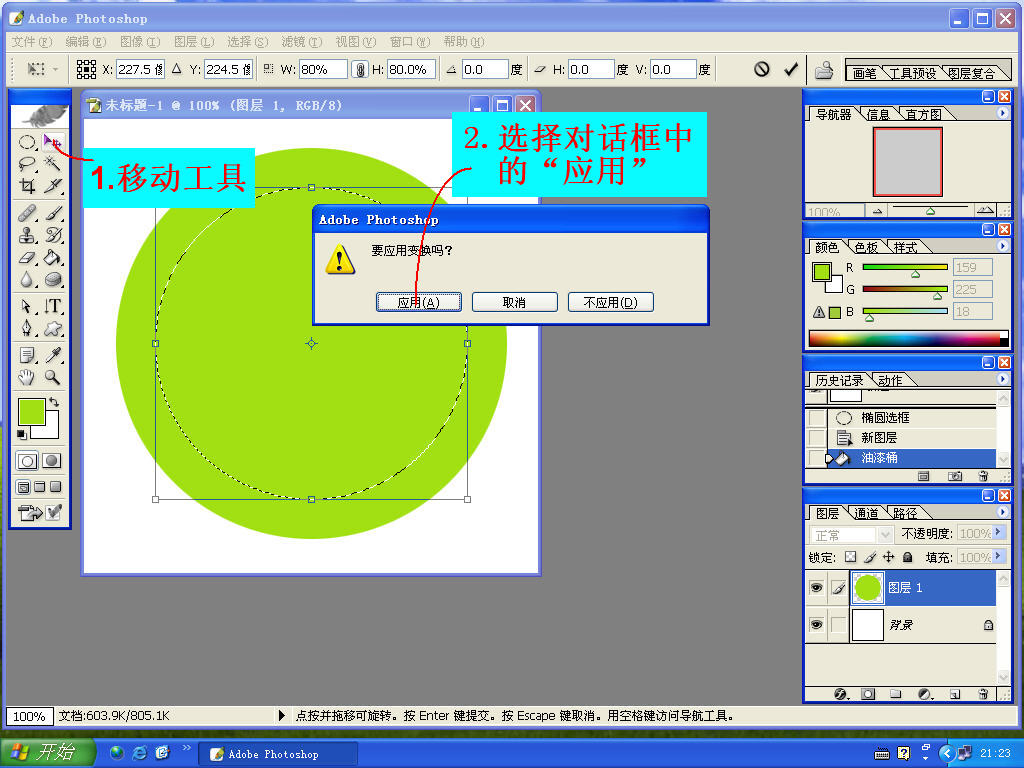This screenshot has width=1024, height=768.
Task: Open the 文件 menu
Action: click(31, 42)
